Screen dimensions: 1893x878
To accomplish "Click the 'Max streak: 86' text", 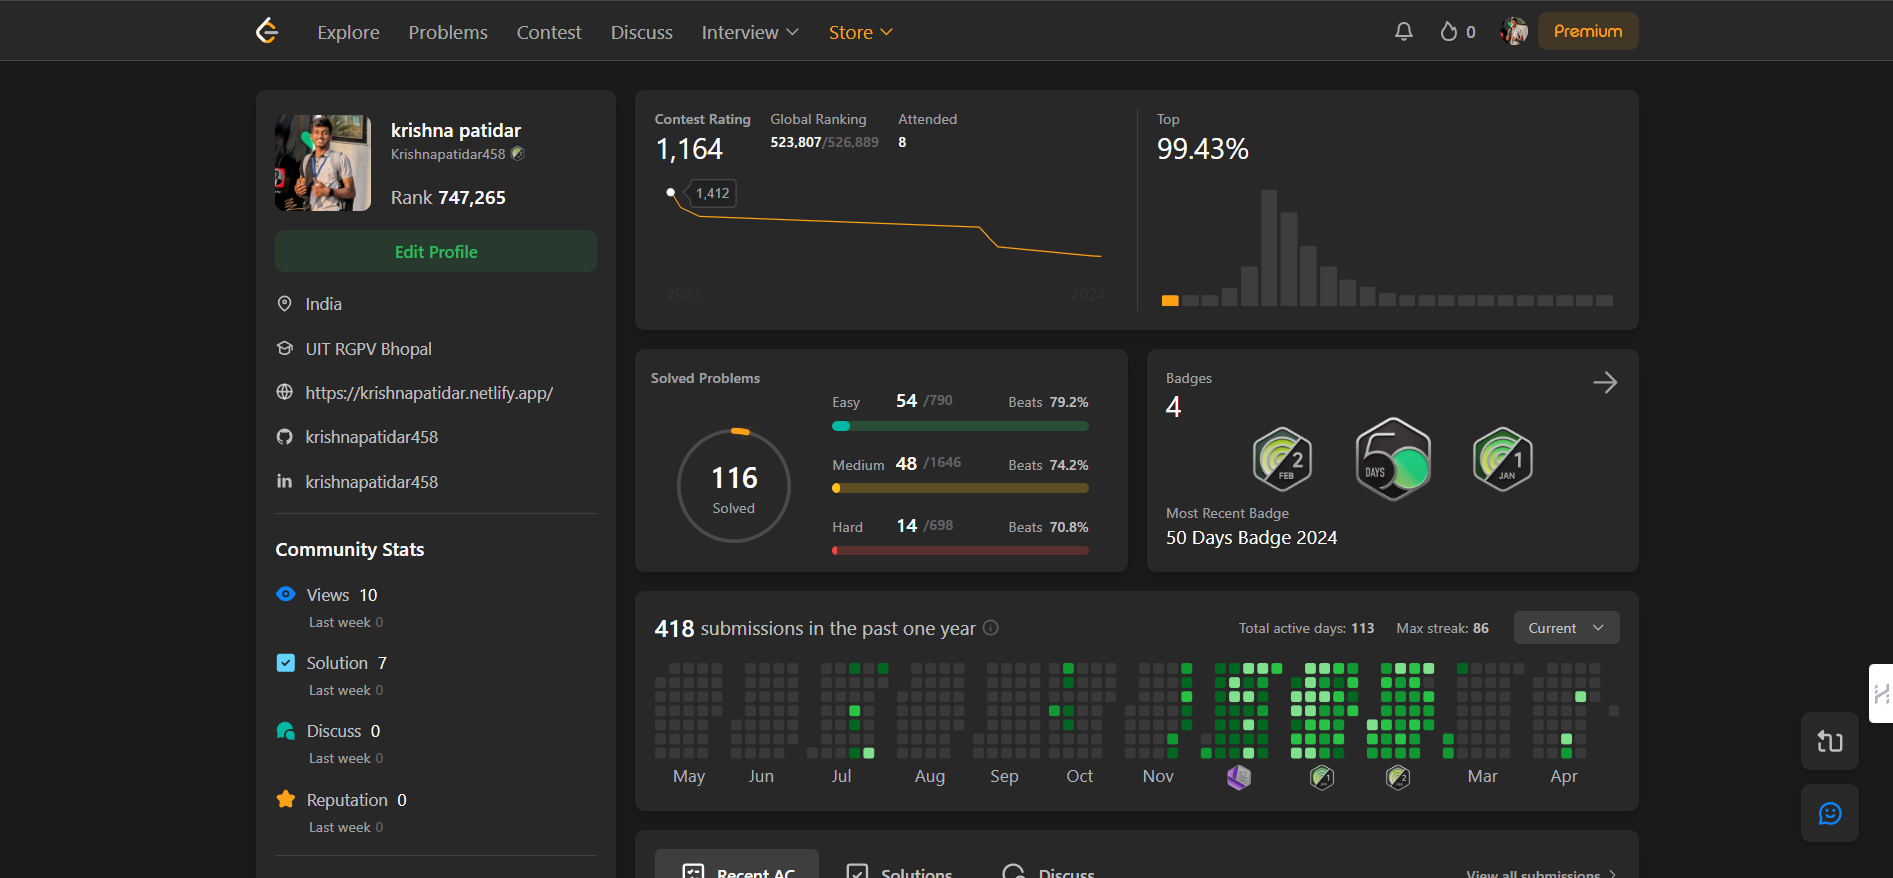I will pyautogui.click(x=1443, y=628).
